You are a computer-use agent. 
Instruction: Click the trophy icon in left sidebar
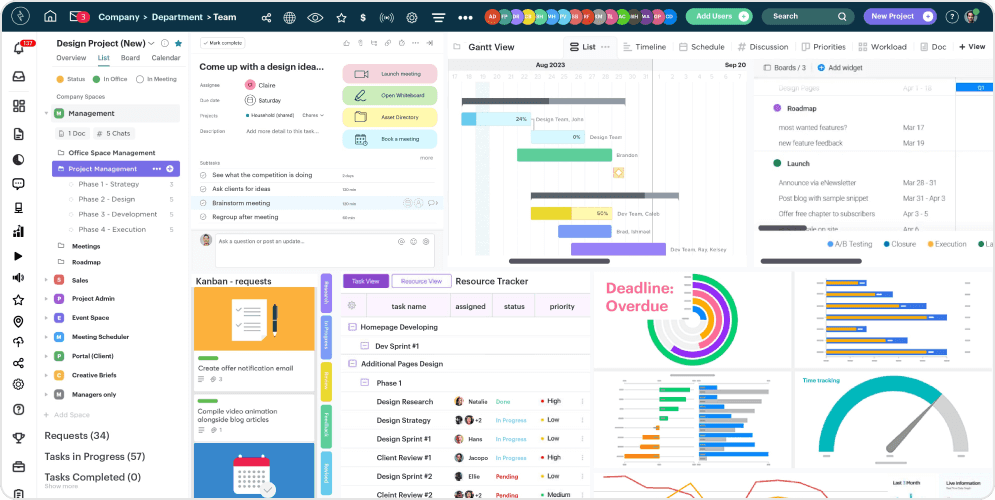pyautogui.click(x=18, y=437)
